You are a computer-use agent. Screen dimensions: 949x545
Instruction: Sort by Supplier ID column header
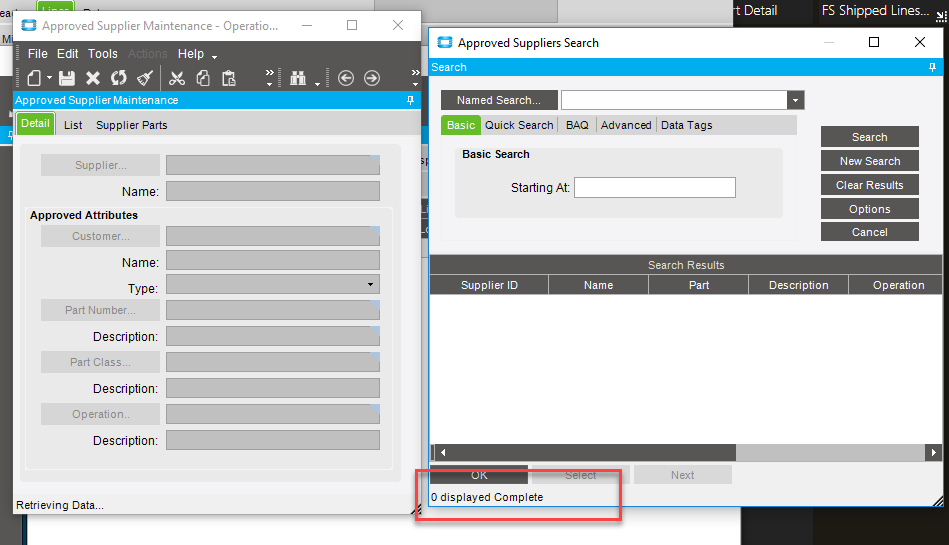click(489, 285)
